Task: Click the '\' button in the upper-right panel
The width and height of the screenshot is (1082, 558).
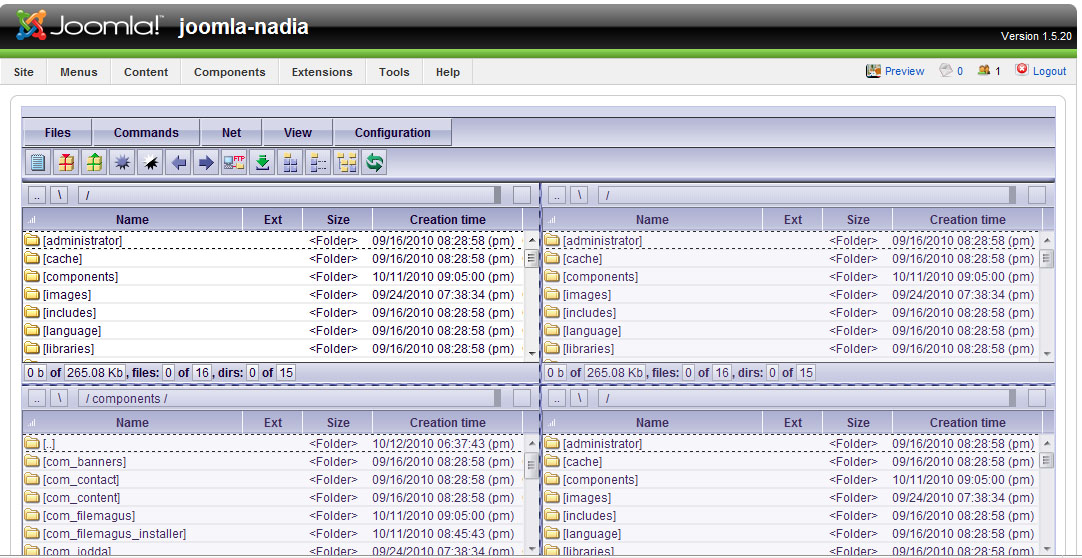Action: pos(579,195)
